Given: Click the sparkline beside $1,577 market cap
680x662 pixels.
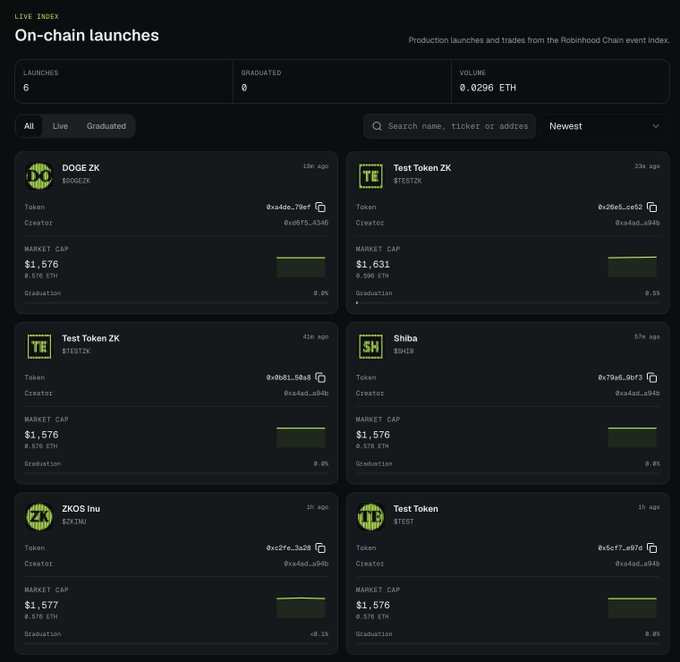Looking at the screenshot, I should [301, 608].
